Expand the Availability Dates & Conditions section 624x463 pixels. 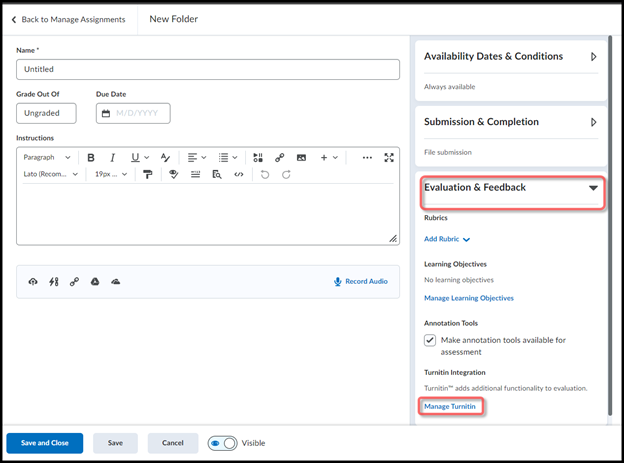[x=593, y=57]
